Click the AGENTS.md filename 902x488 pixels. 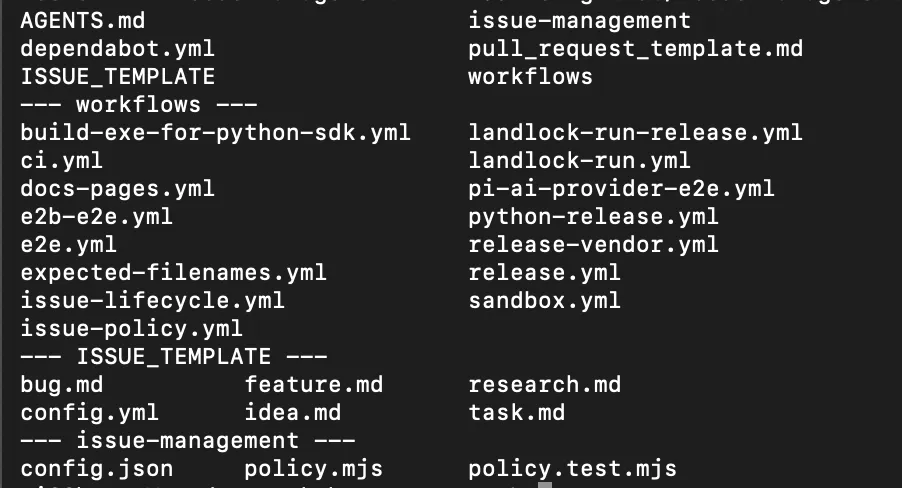coord(83,21)
